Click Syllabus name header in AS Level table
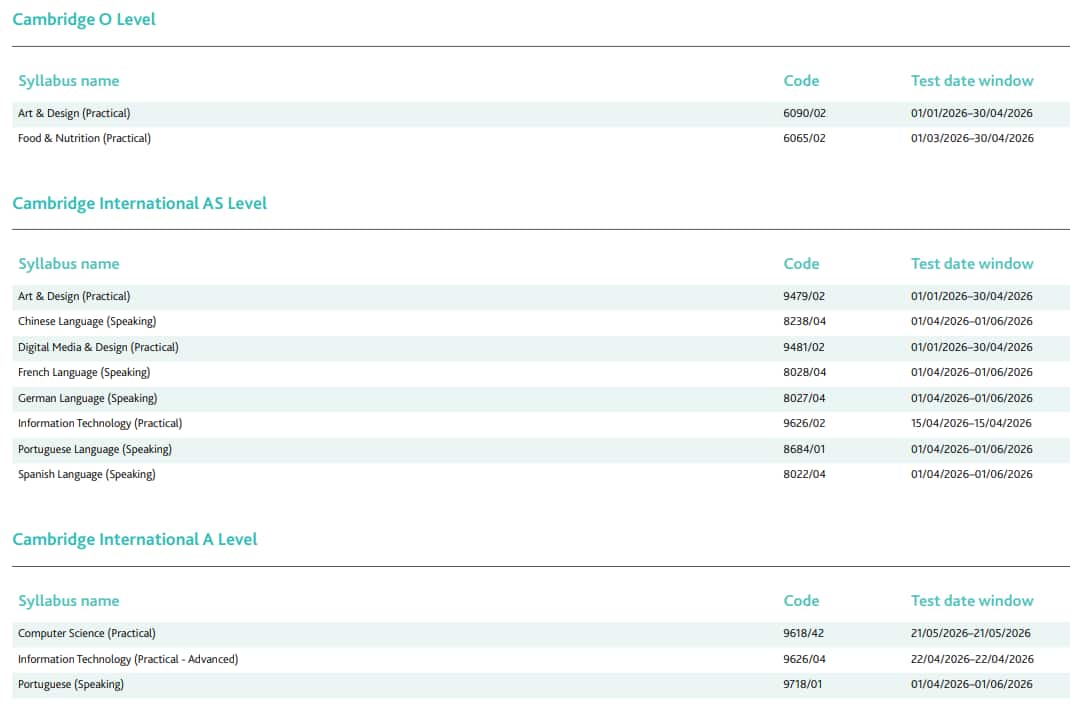 (x=68, y=264)
